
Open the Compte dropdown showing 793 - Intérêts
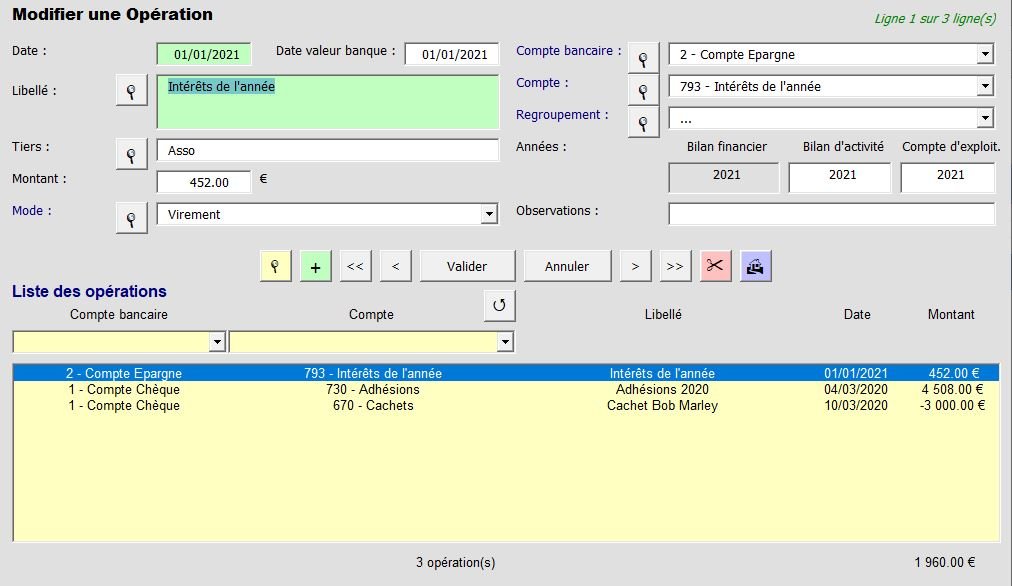985,87
